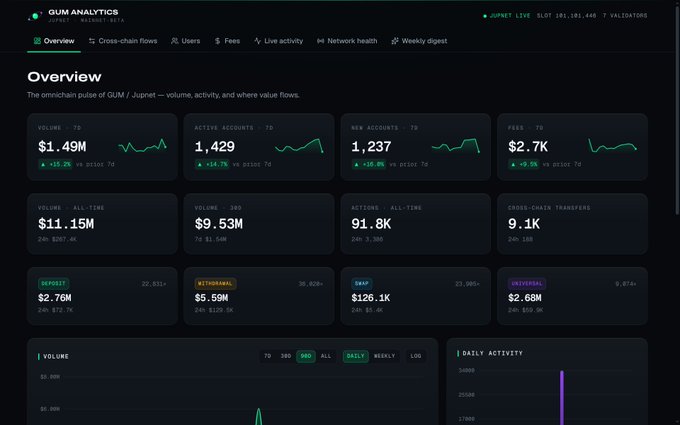The width and height of the screenshot is (680, 425).
Task: Click the VOLUME chart panel title
Action: [x=56, y=356]
